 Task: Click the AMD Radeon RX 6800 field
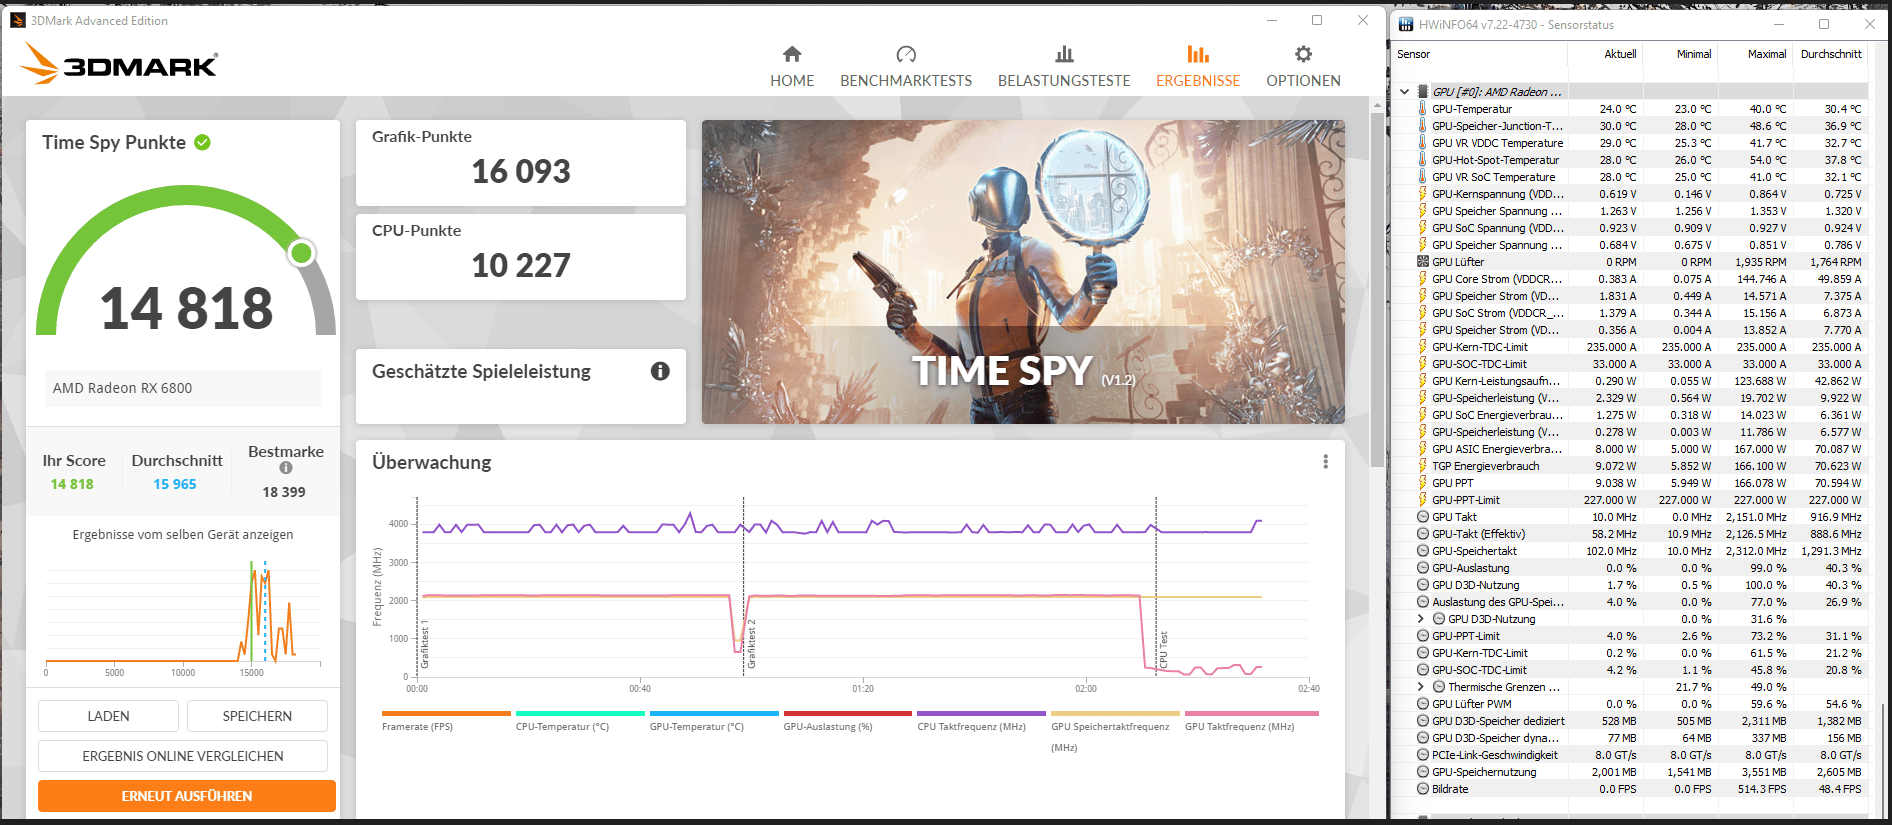183,388
